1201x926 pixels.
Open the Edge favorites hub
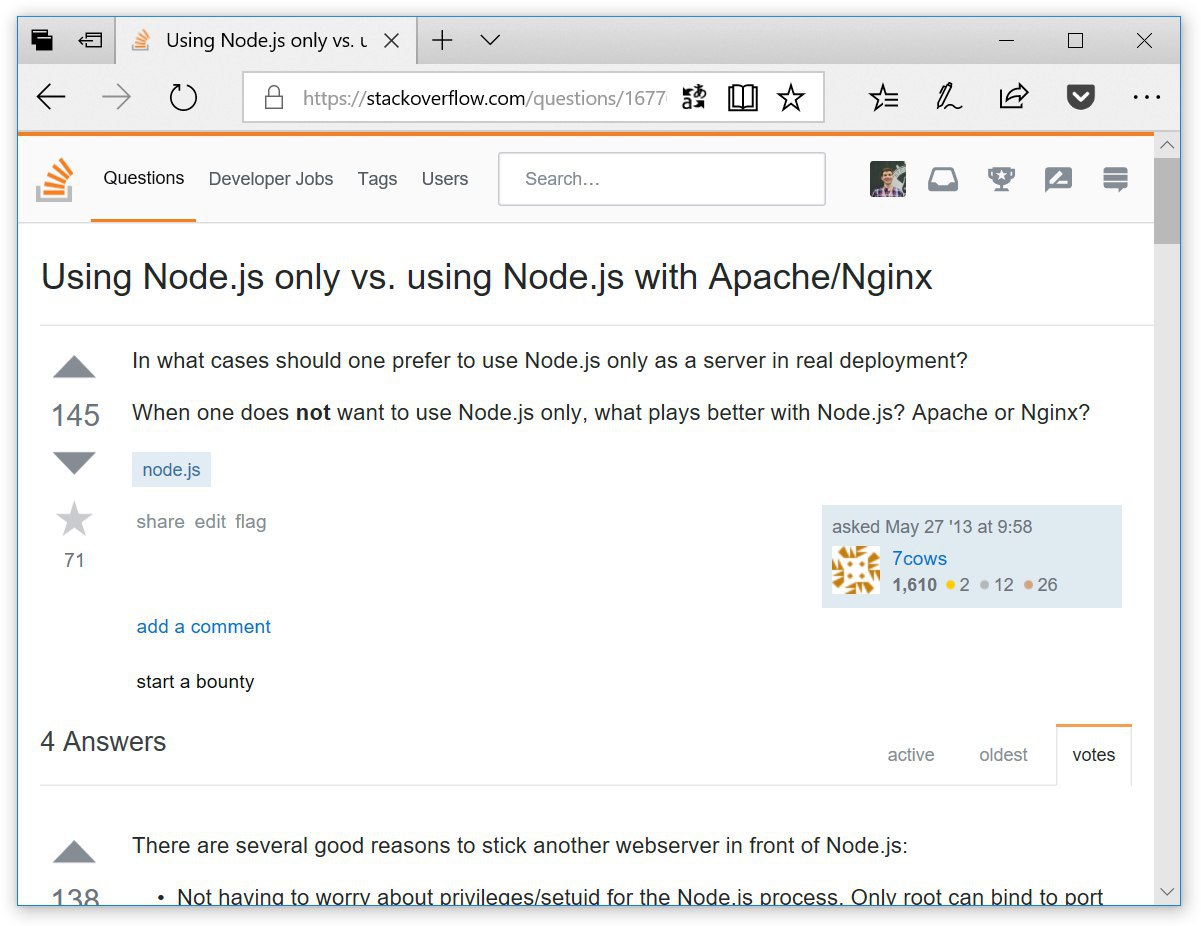tap(884, 97)
